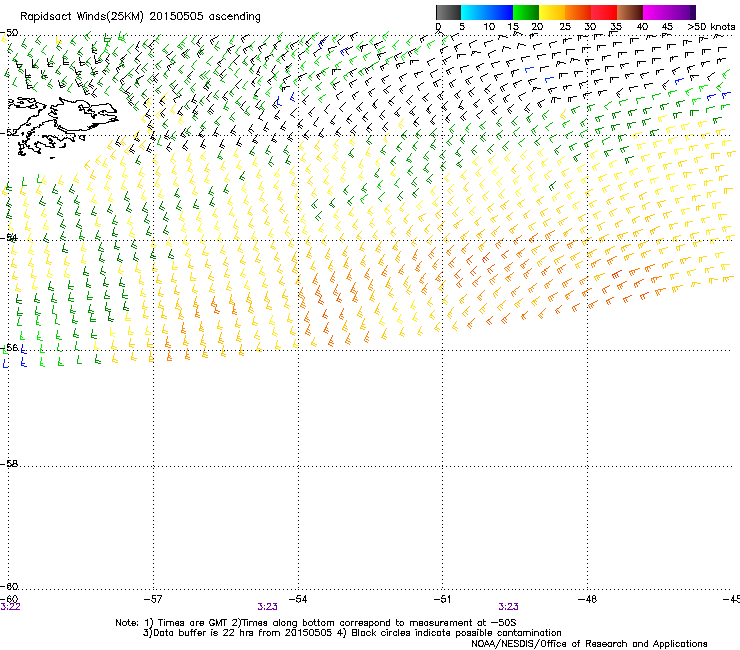Click the brown 35-40 knots legend color

630,12
